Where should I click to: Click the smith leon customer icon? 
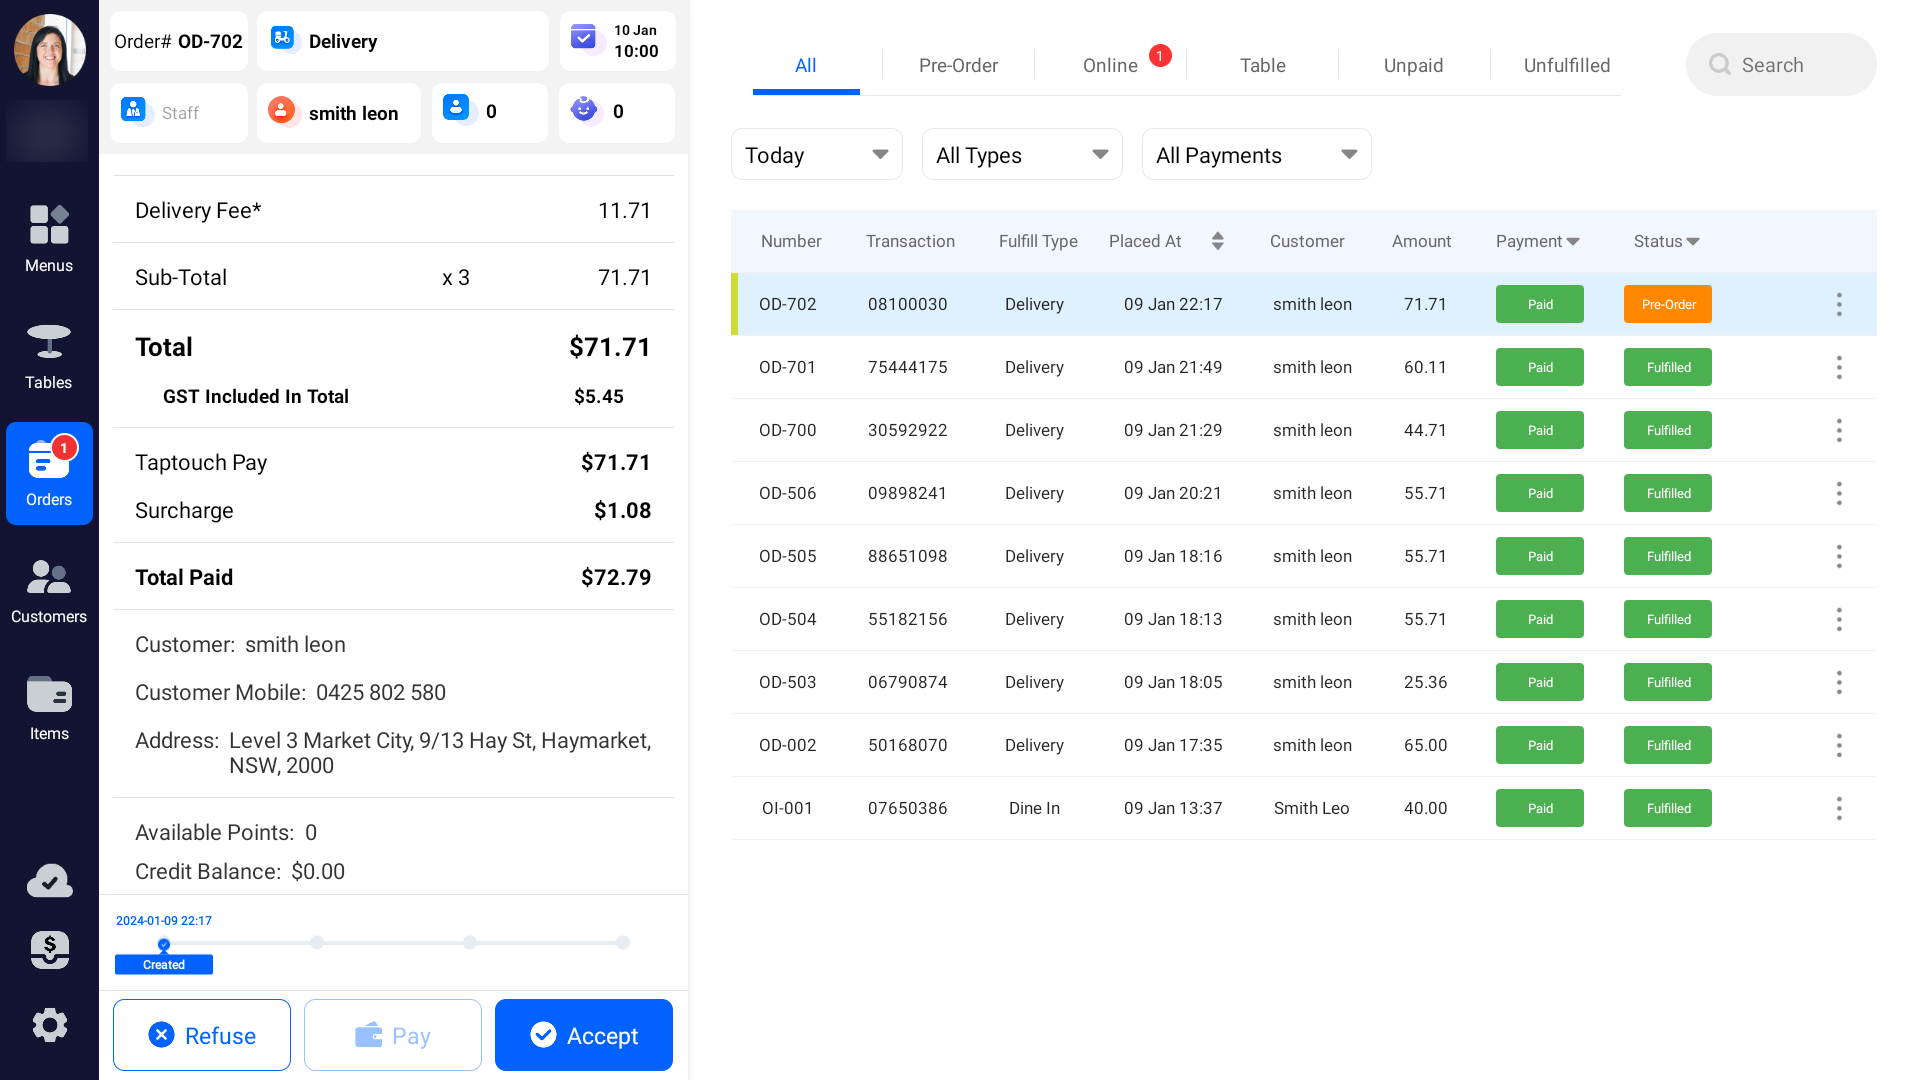pyautogui.click(x=282, y=110)
